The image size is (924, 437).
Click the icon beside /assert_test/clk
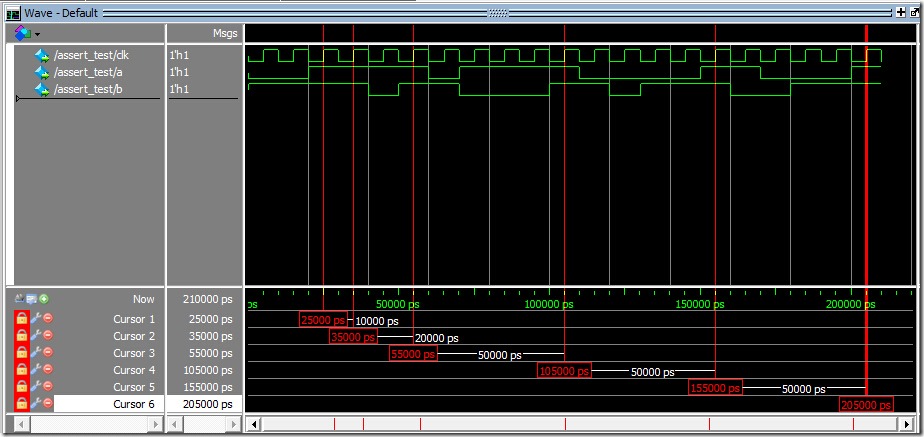point(42,56)
